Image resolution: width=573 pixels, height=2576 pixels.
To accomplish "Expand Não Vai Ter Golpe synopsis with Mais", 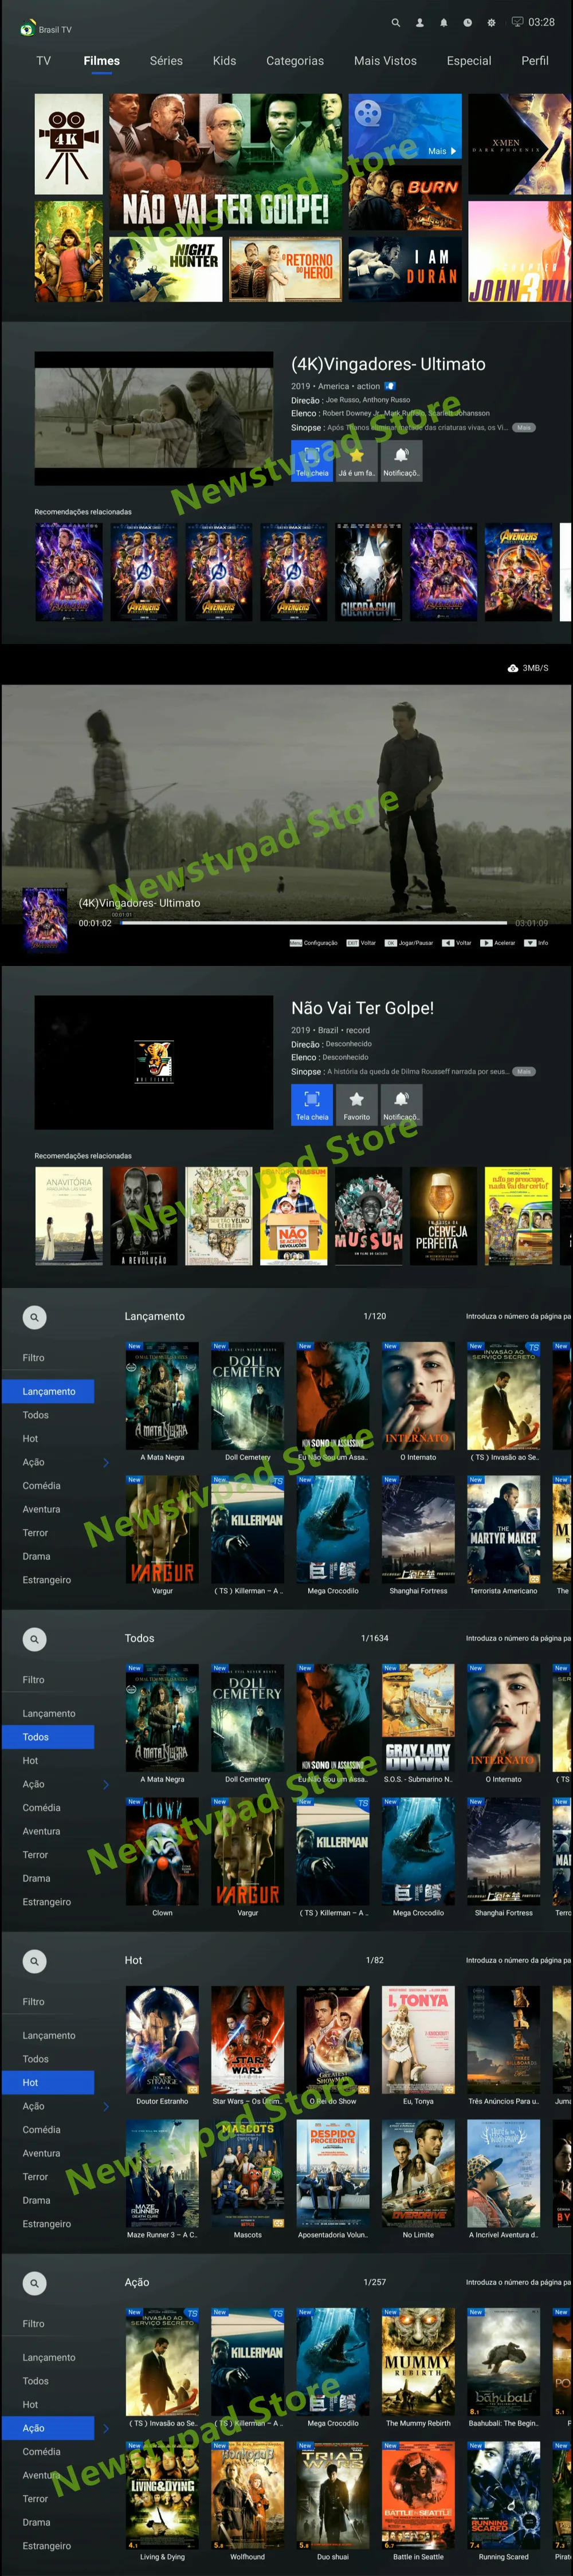I will pos(524,1072).
